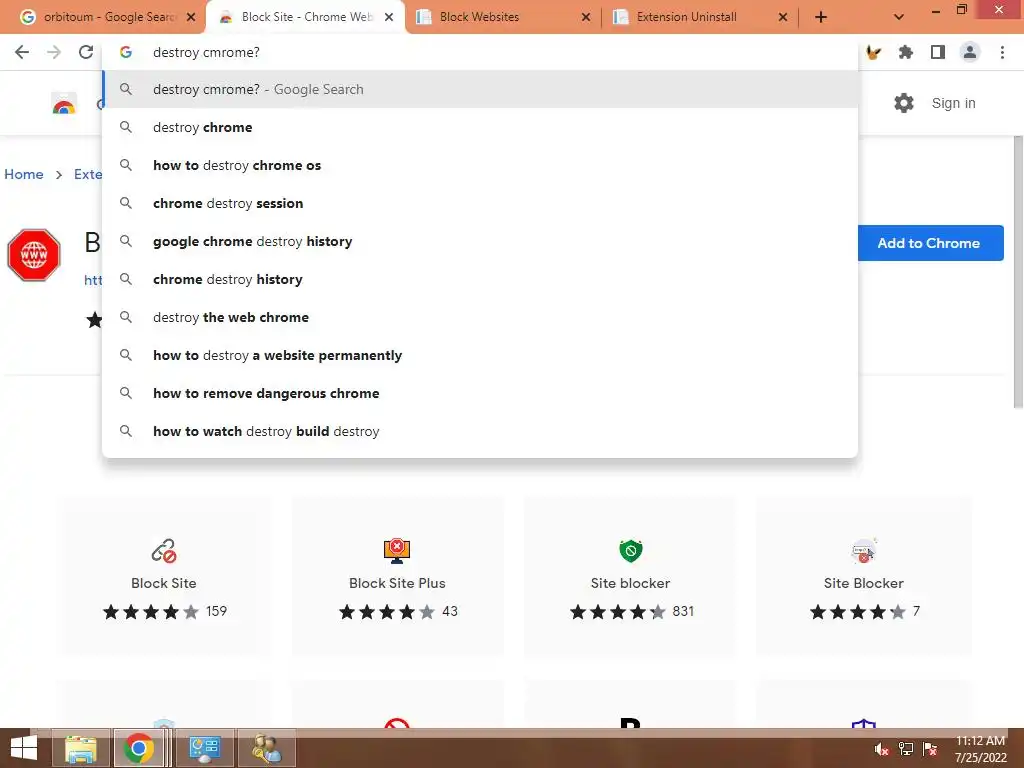Open Chrome Web Store settings gear
1024x768 pixels.
coord(904,103)
